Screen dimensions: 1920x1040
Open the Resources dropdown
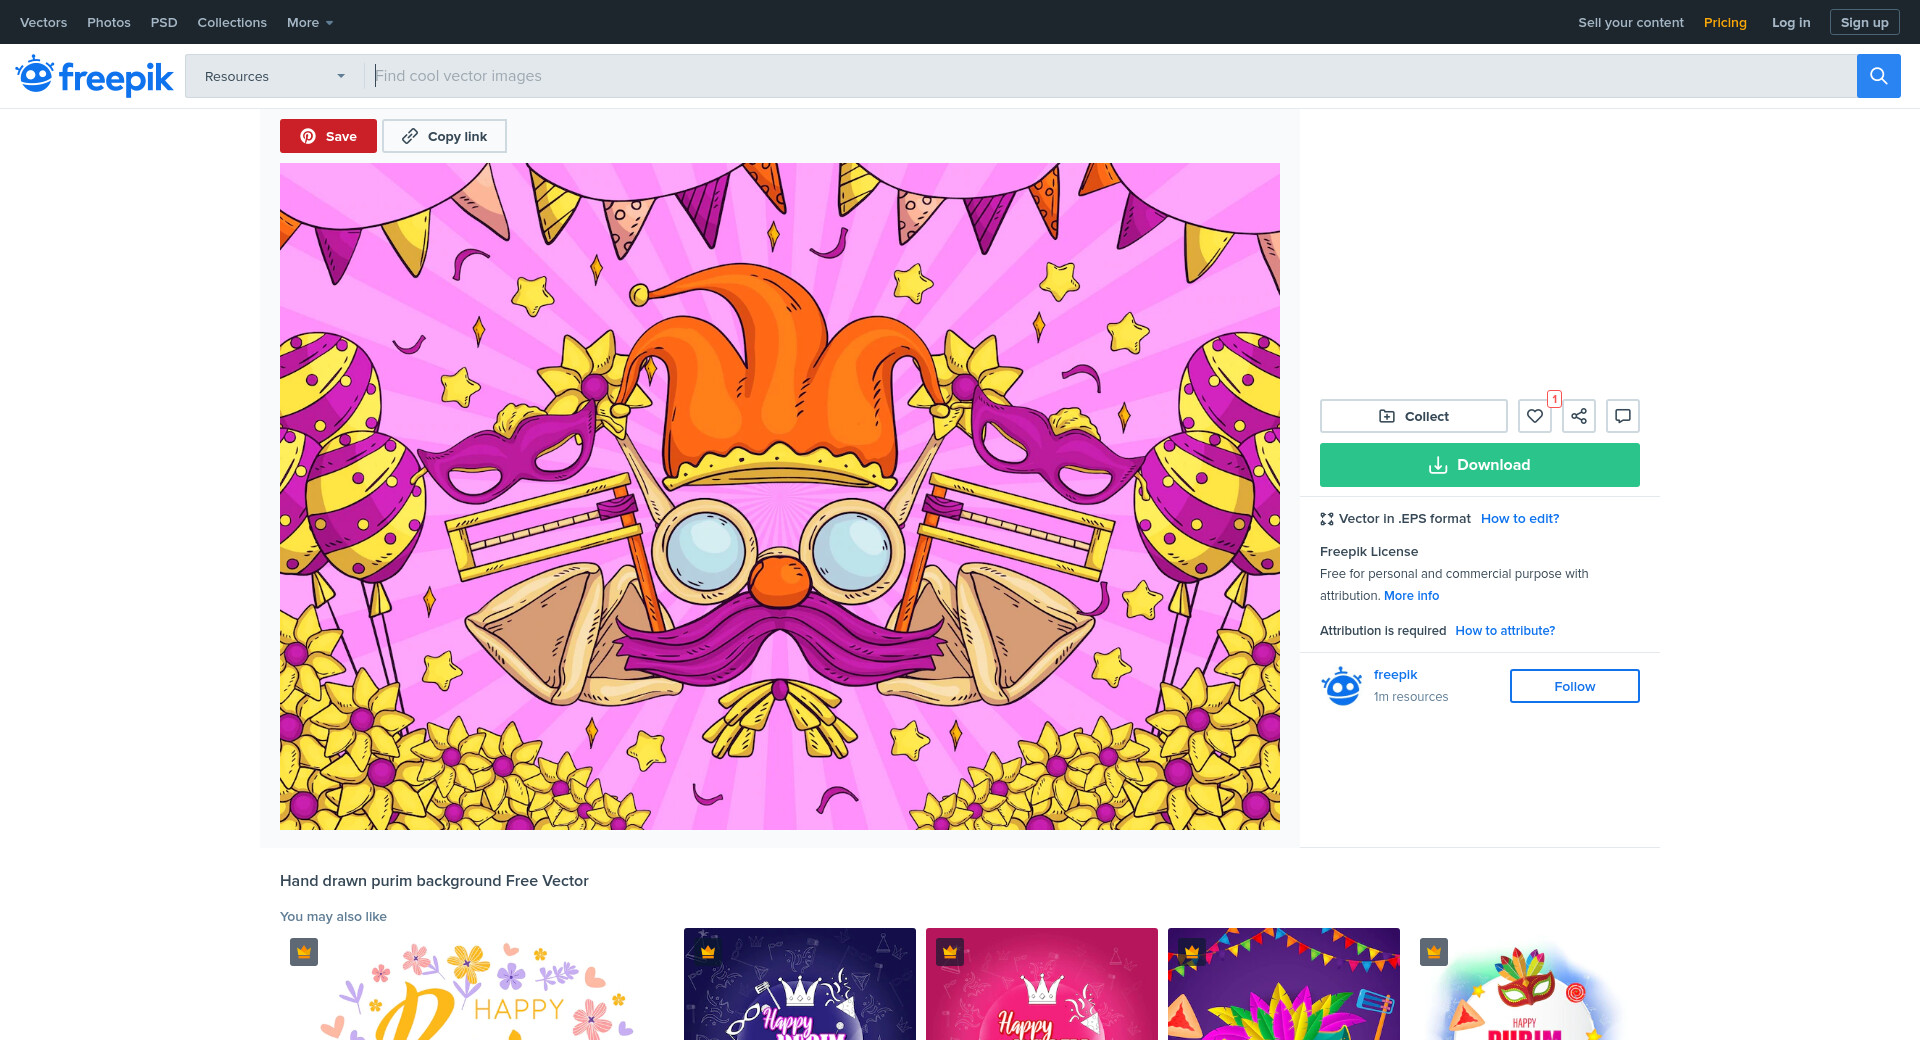(x=274, y=76)
